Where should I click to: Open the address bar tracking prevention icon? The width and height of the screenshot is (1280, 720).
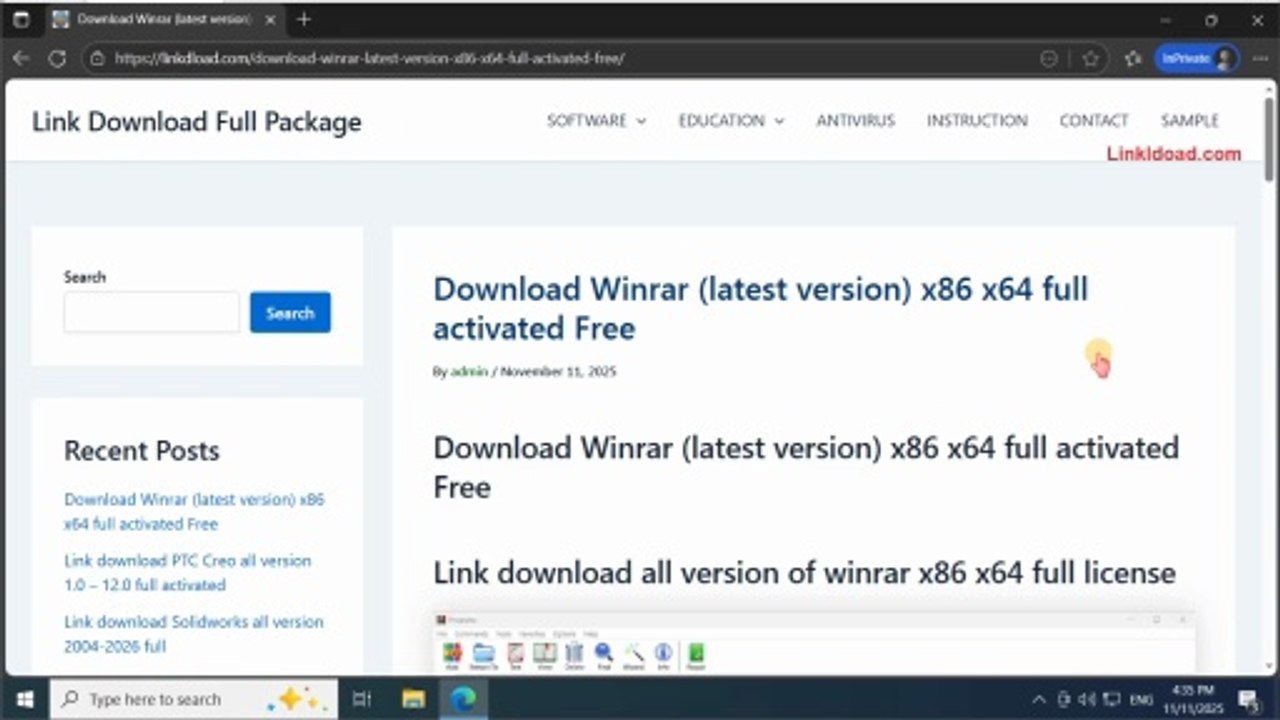tap(1048, 58)
